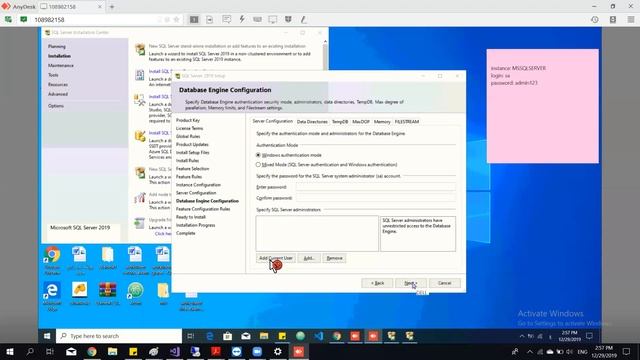Open Mail app on local taskbar
Screen dimensions: 640x360
[x=71, y=351]
